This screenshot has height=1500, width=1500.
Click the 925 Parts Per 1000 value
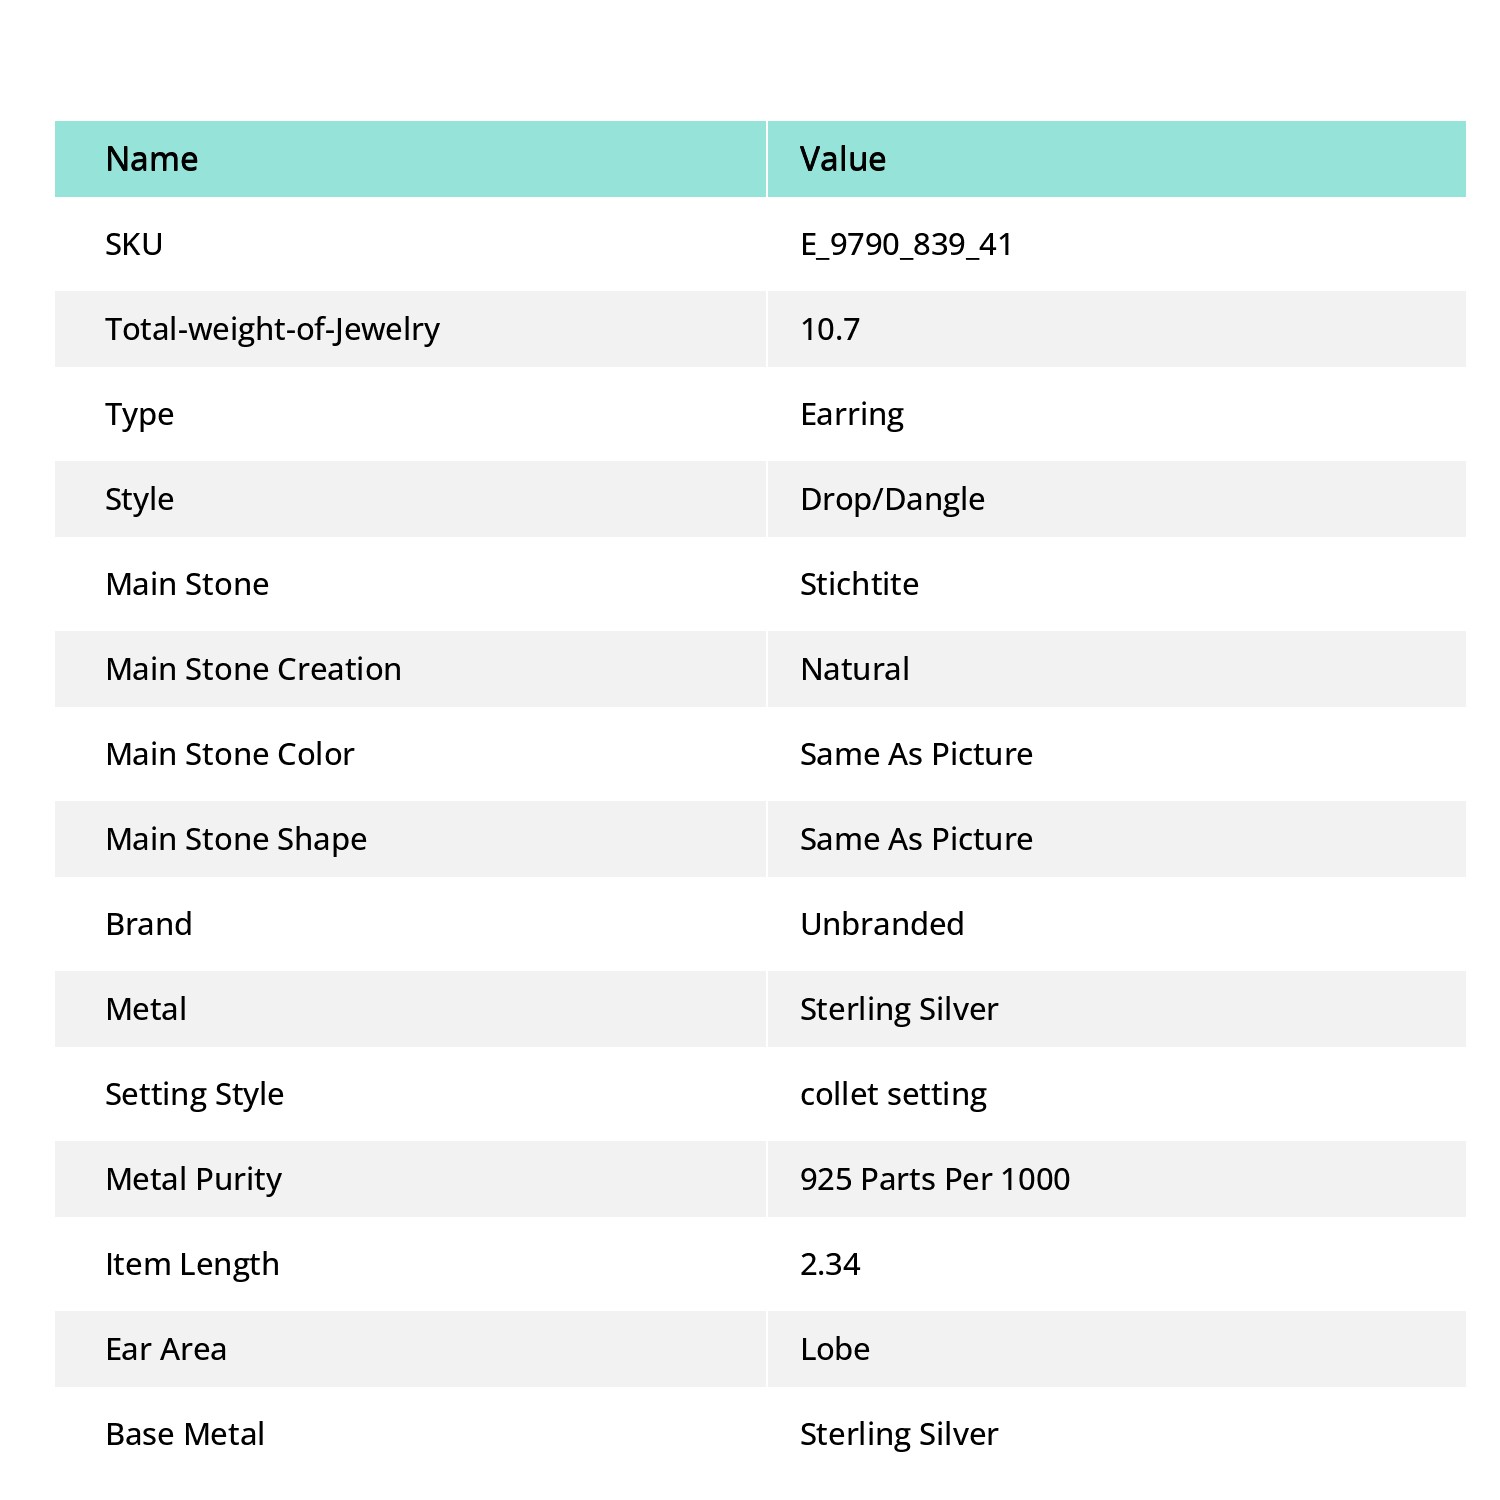935,1179
